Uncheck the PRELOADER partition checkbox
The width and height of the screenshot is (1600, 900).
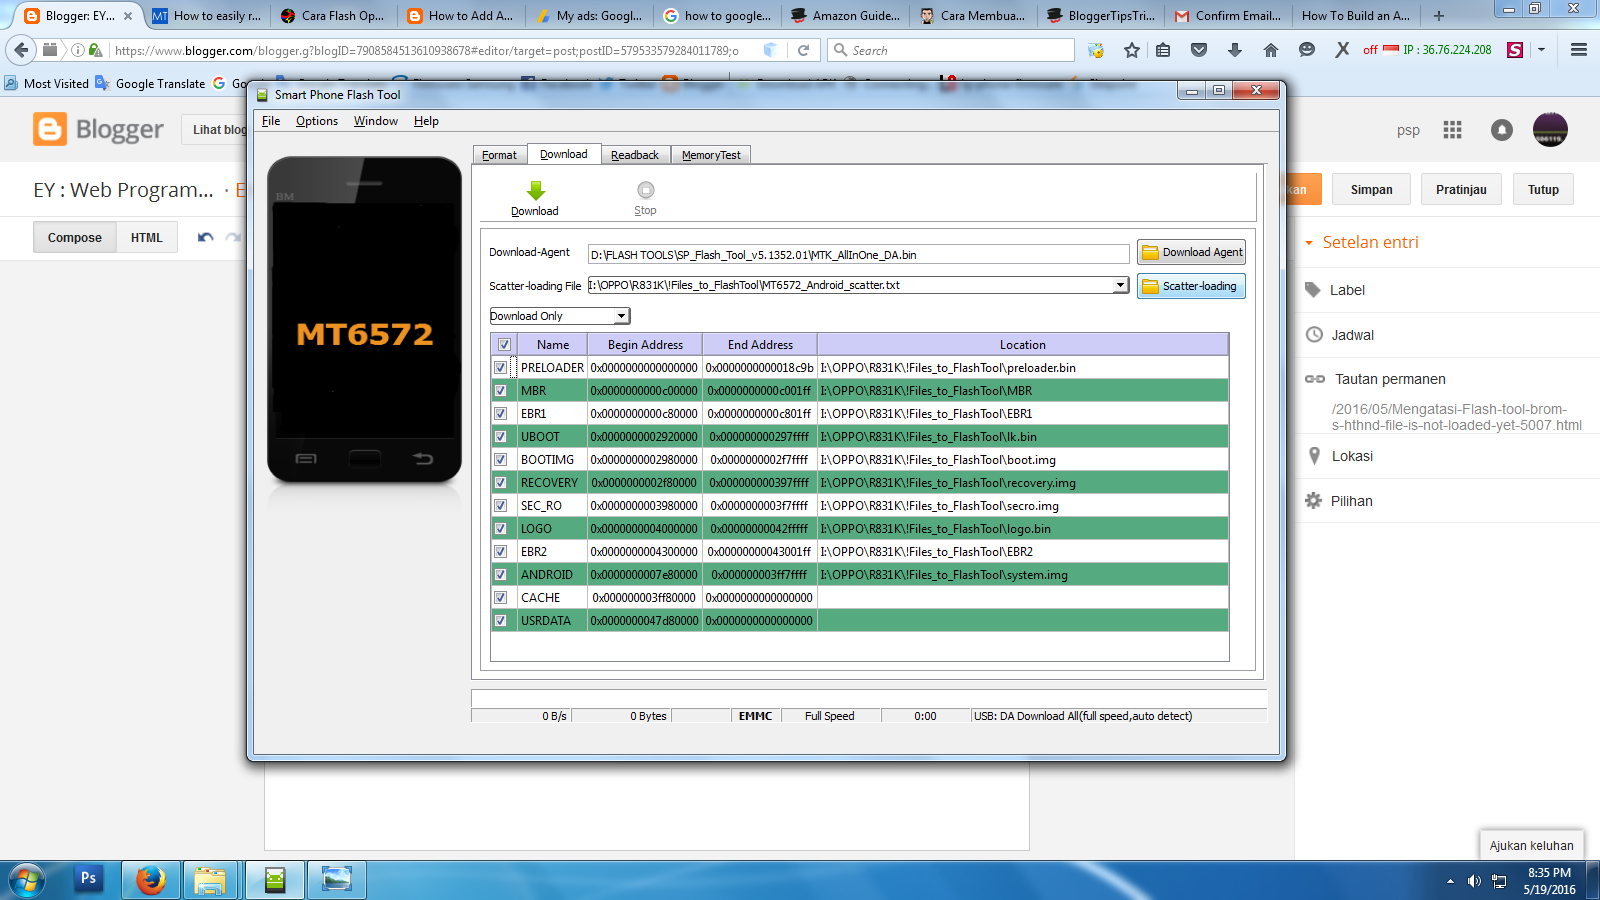[501, 368]
